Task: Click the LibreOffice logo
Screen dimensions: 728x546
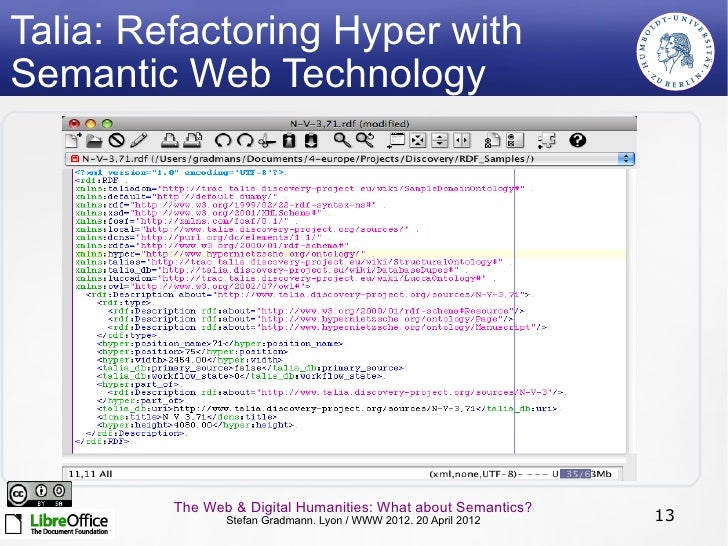Action: click(57, 525)
